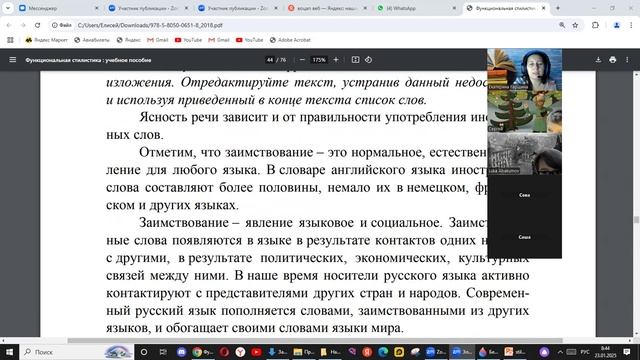Viewport: 640px width, 360px height.
Task: Print the PDF document
Action: (613, 60)
